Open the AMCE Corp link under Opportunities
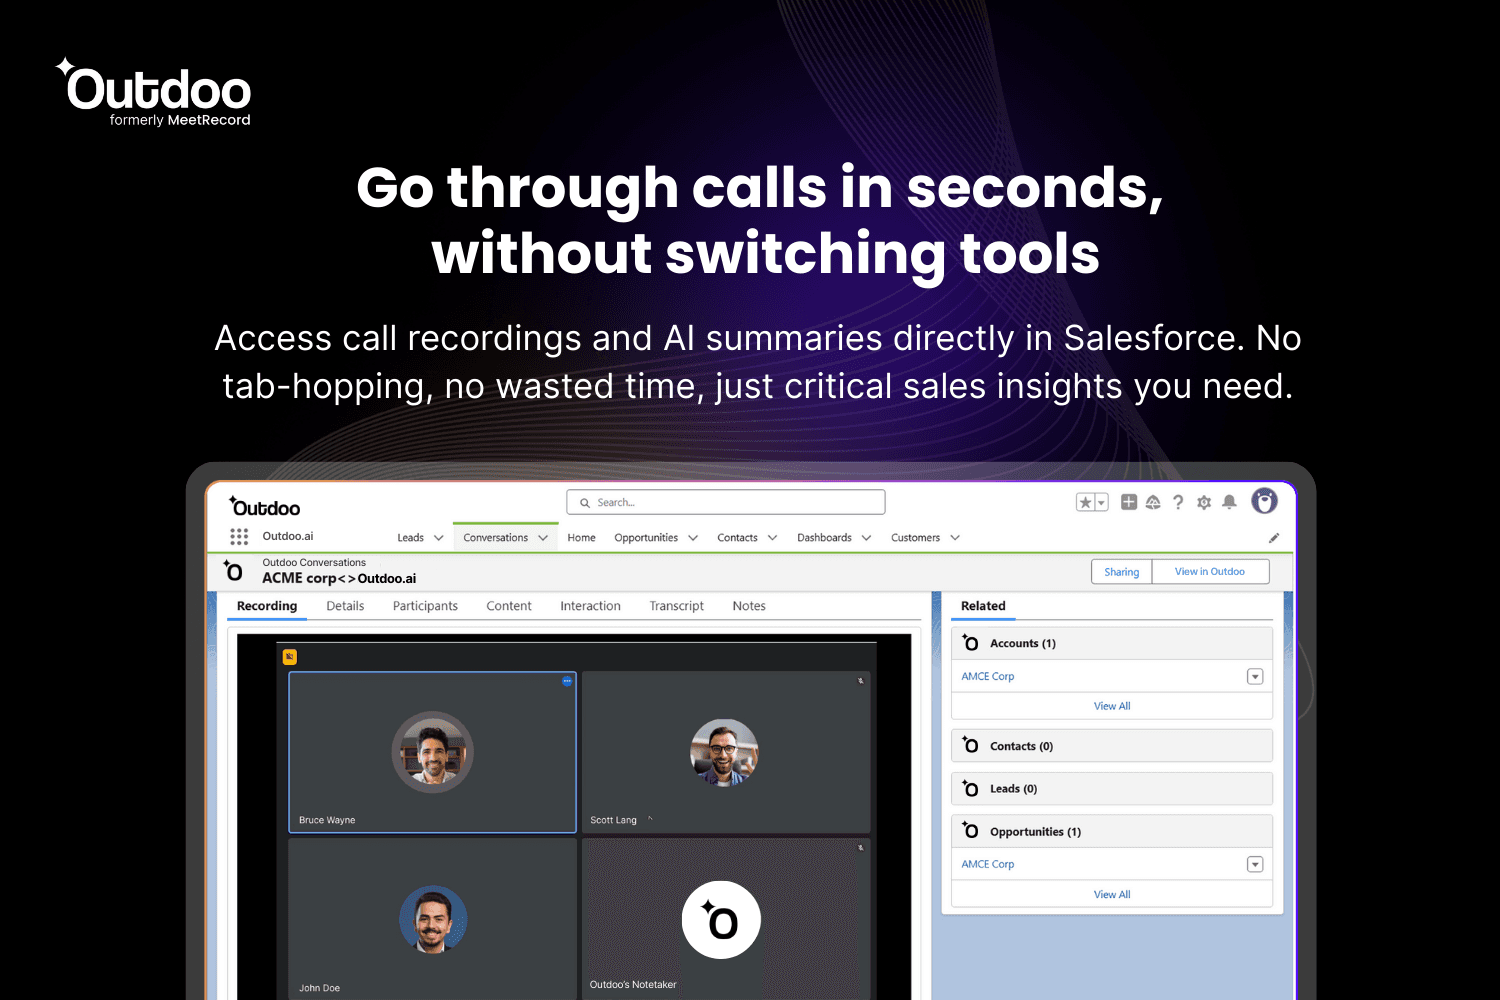This screenshot has height=1000, width=1500. click(x=988, y=864)
